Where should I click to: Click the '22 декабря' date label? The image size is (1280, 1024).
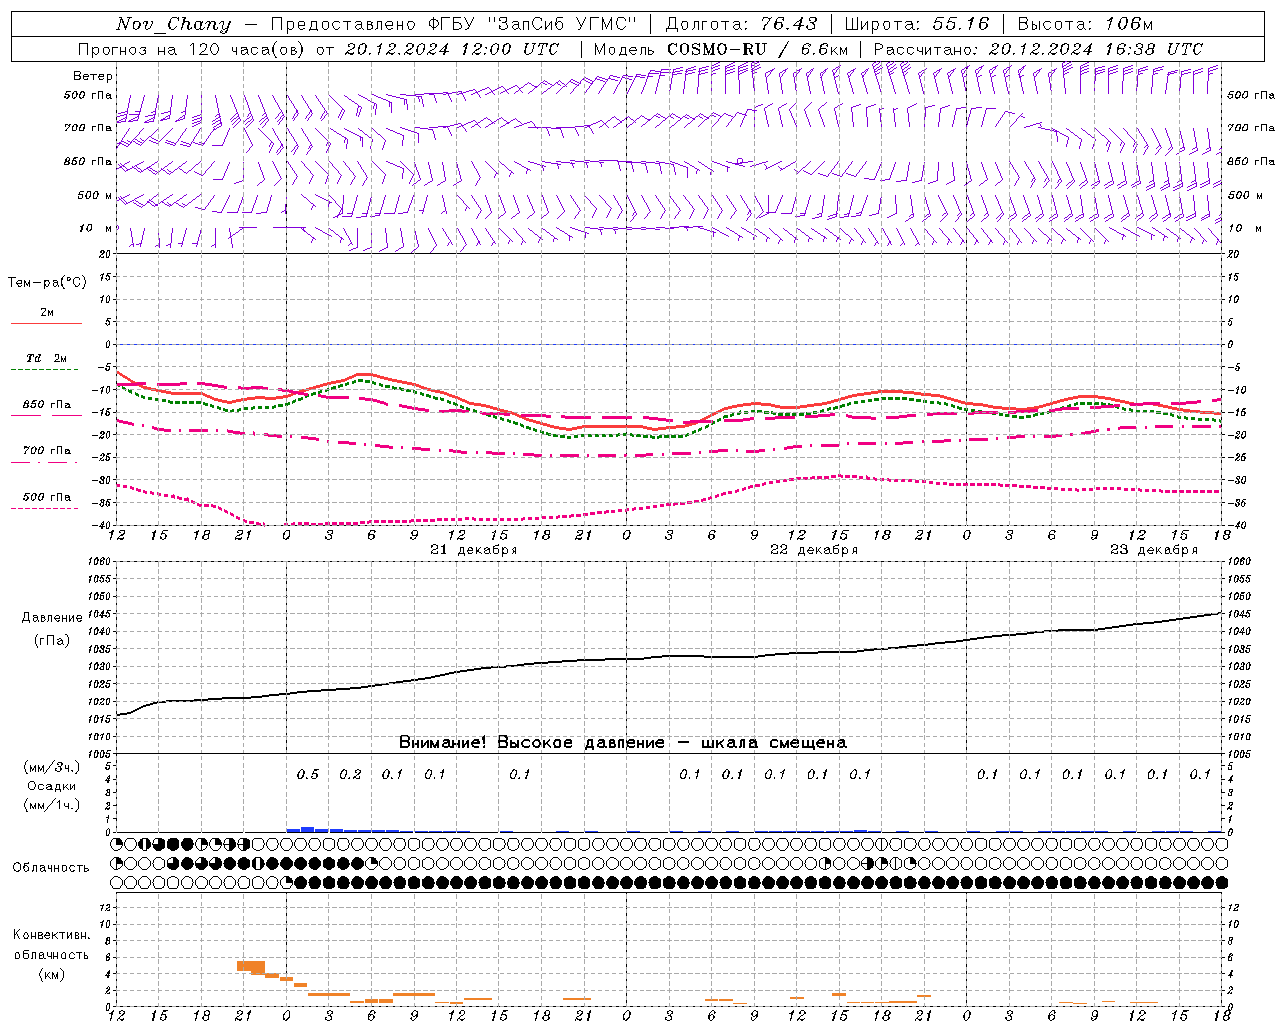(x=813, y=550)
